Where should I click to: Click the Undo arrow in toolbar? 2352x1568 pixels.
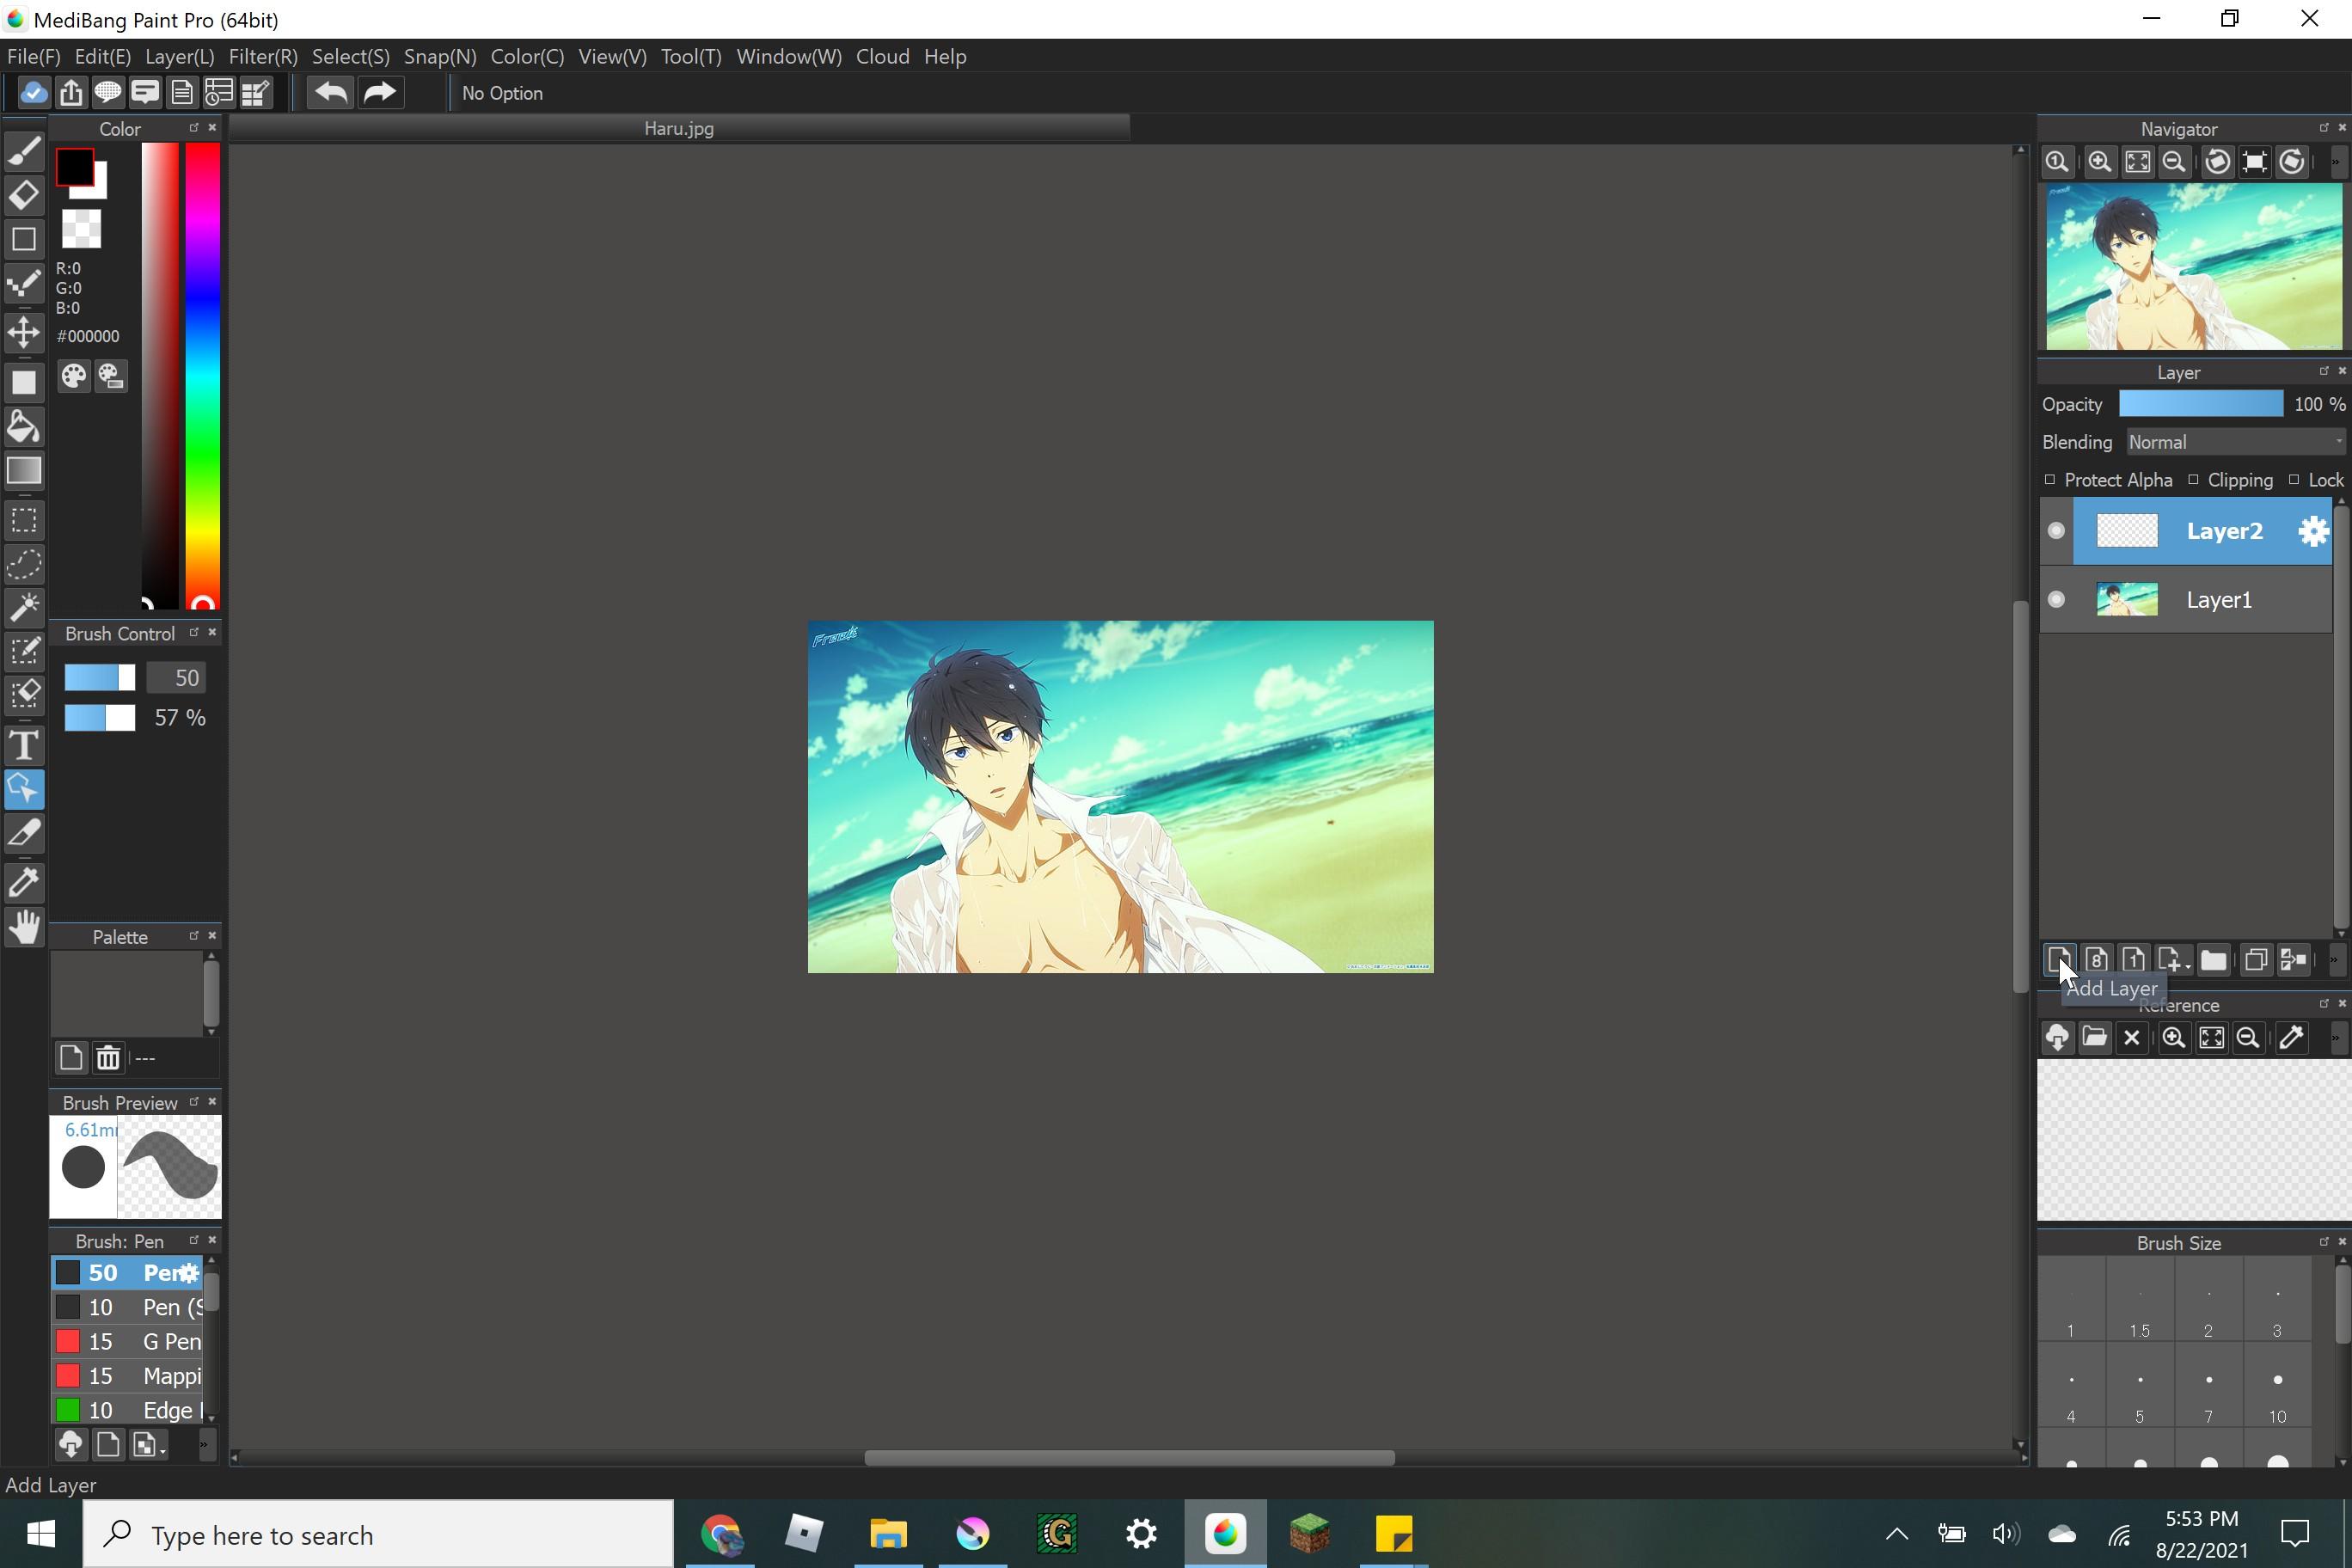click(330, 93)
